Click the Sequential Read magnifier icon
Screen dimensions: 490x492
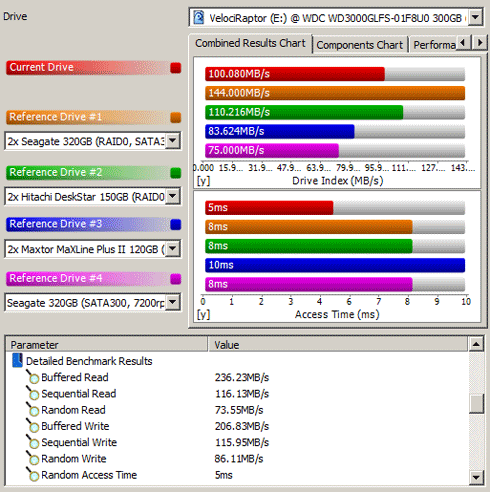coord(33,394)
